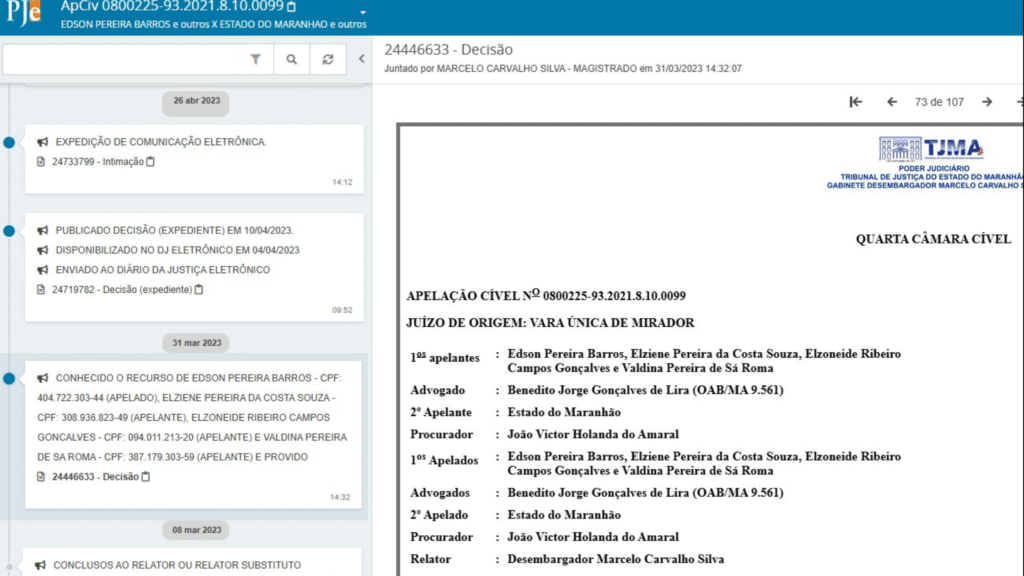Select timeline marker for Expedição de Comunicação
This screenshot has width=1024, height=576.
pyautogui.click(x=9, y=143)
